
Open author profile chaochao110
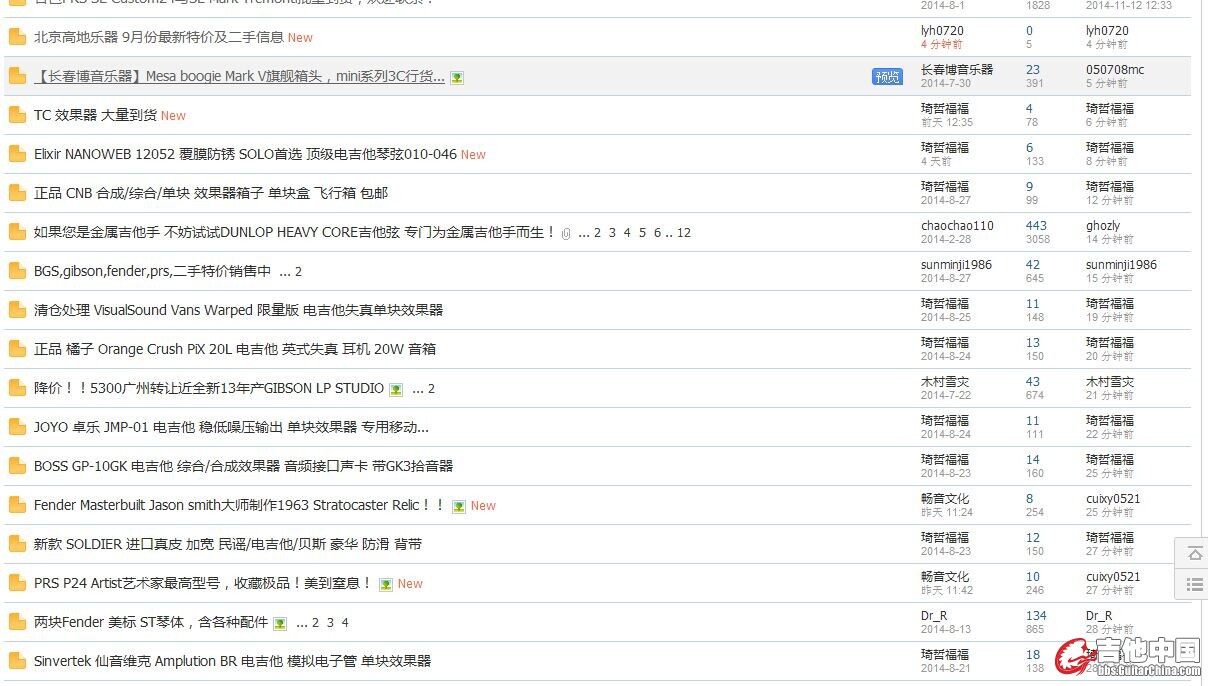click(957, 226)
